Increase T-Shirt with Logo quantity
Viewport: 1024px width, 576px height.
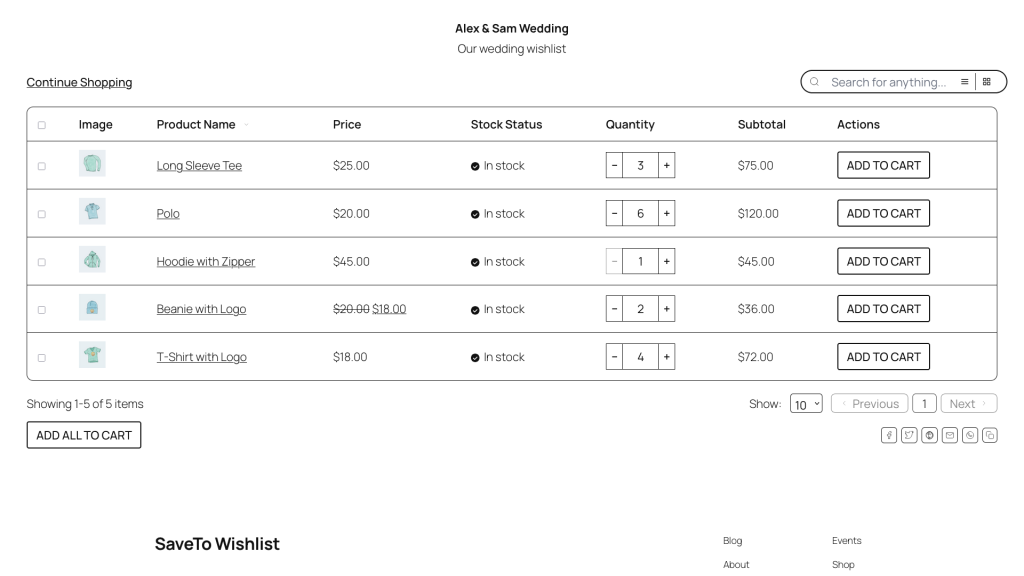(666, 357)
